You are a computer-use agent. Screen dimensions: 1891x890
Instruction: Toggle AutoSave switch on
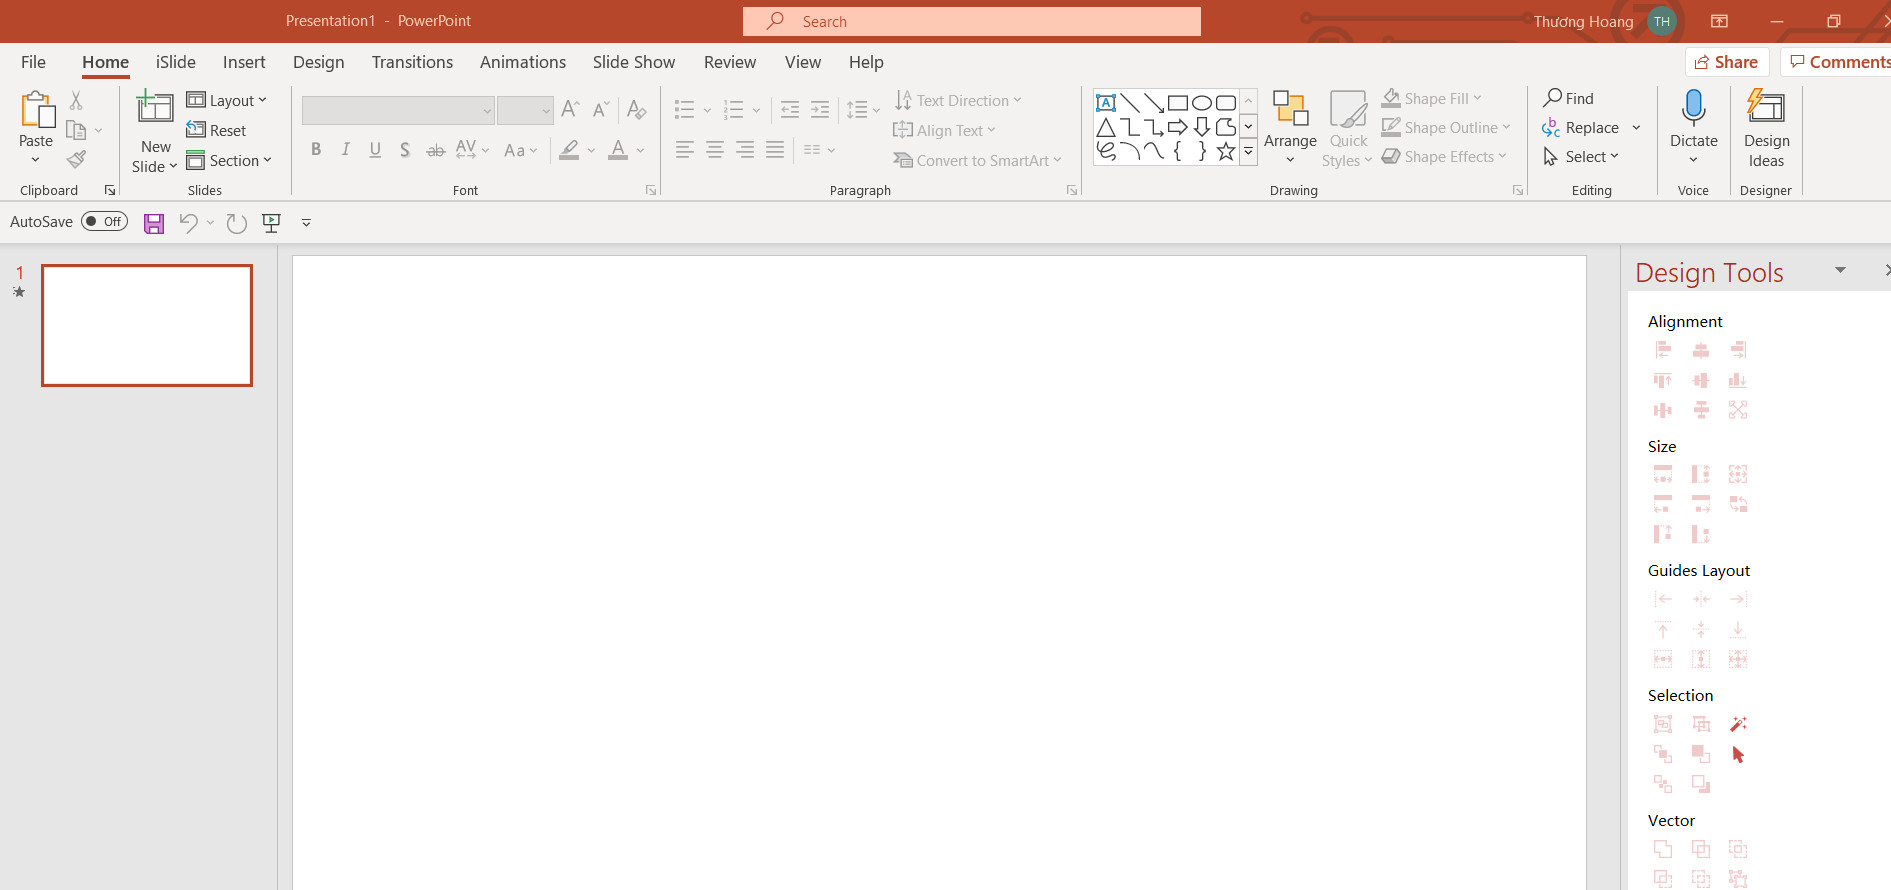pos(105,222)
